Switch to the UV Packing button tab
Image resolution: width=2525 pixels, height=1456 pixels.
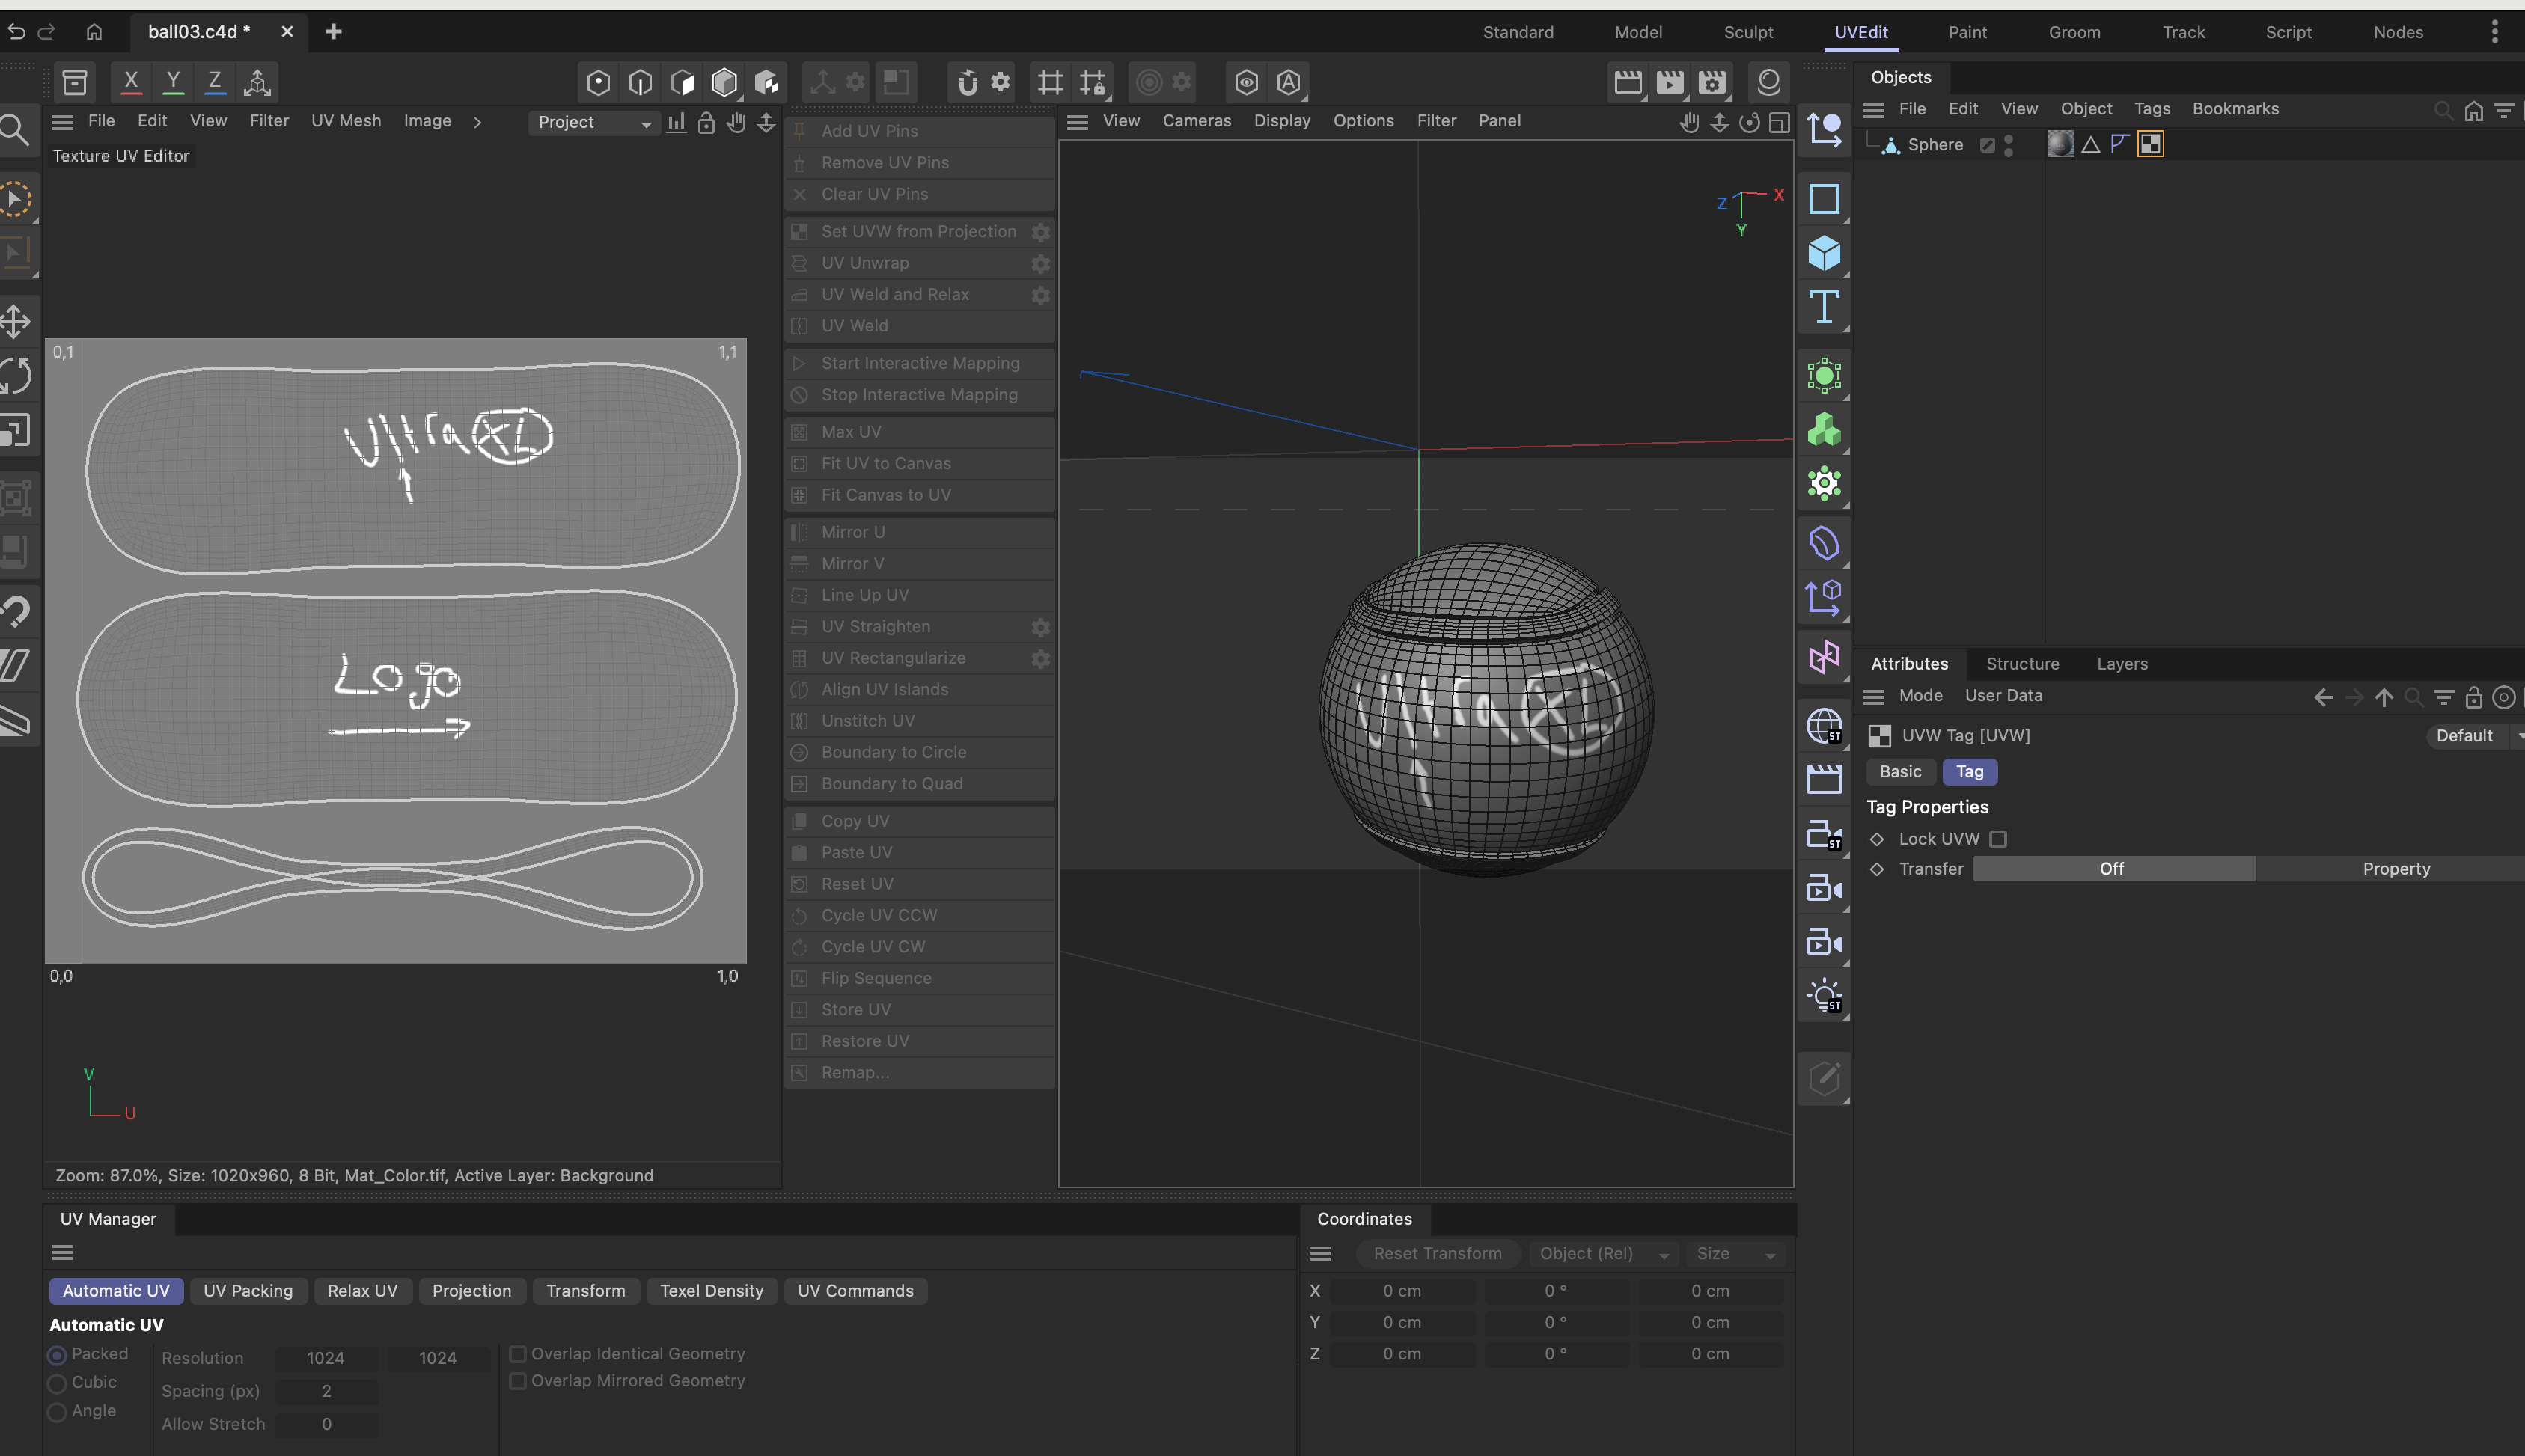(248, 1291)
